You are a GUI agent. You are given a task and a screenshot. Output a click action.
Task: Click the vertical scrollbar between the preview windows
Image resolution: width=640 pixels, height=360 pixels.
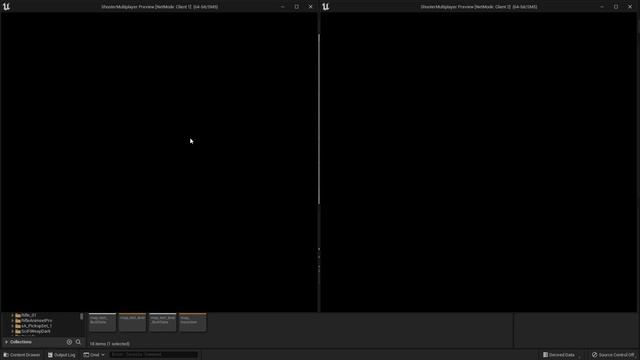pos(319,119)
